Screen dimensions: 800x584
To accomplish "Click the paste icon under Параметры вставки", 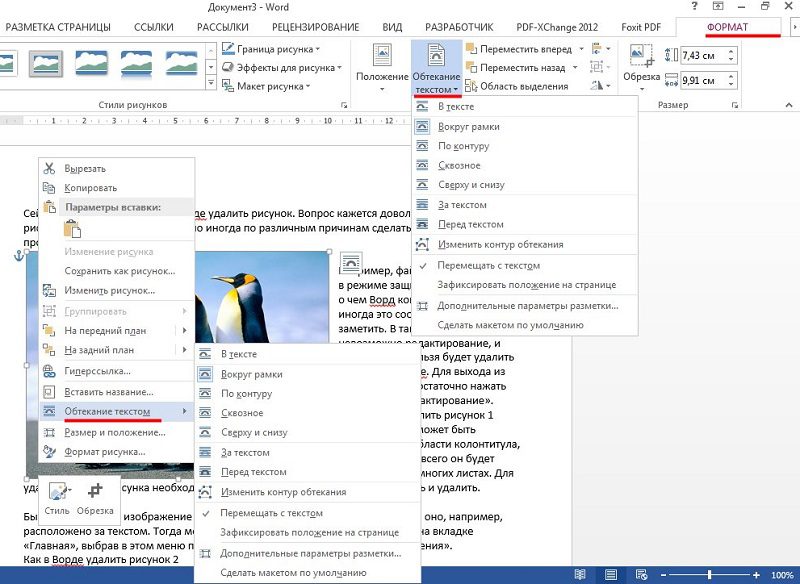I will (x=72, y=228).
